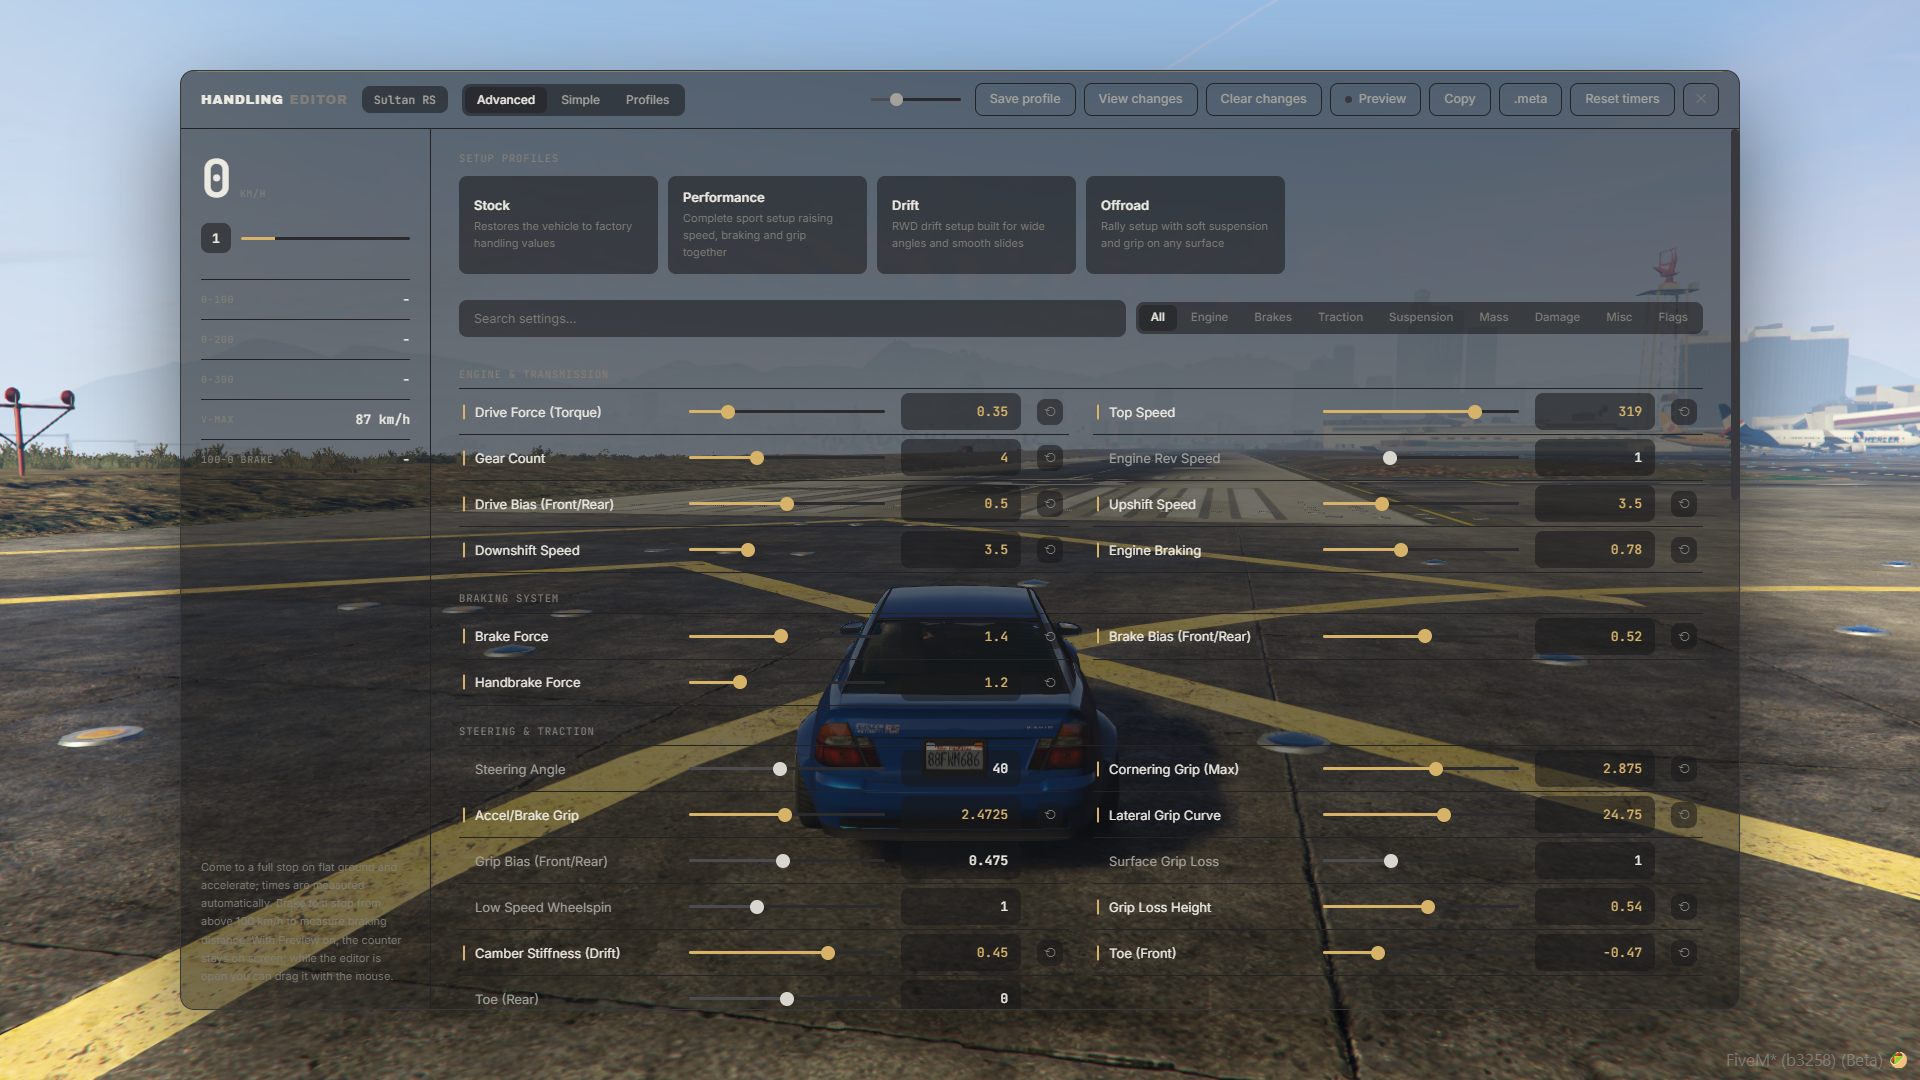Viewport: 1920px width, 1080px height.
Task: Copy the handling data
Action: [x=1459, y=99]
